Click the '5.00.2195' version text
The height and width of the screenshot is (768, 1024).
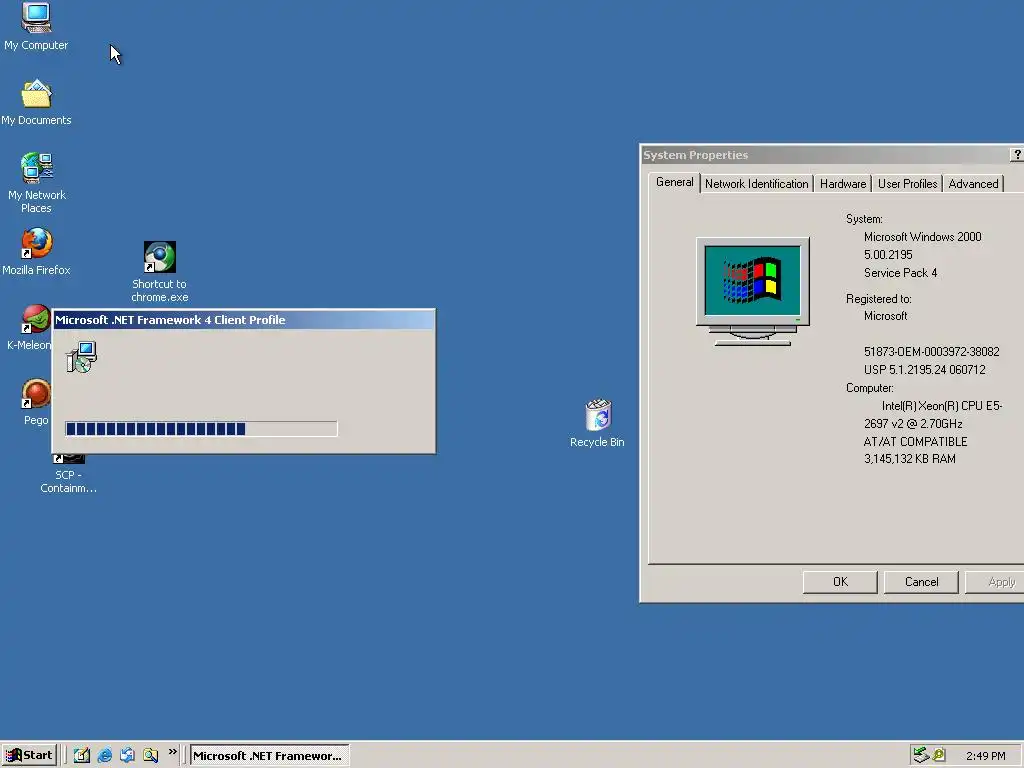coord(888,255)
